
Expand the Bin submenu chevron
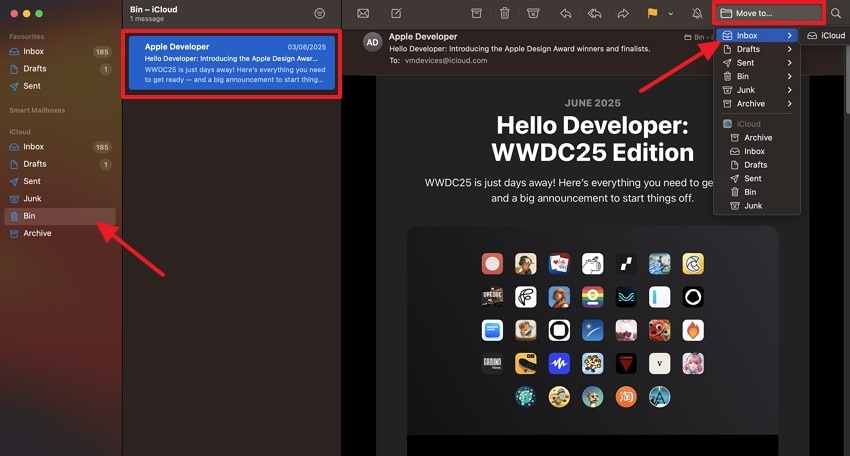click(789, 76)
